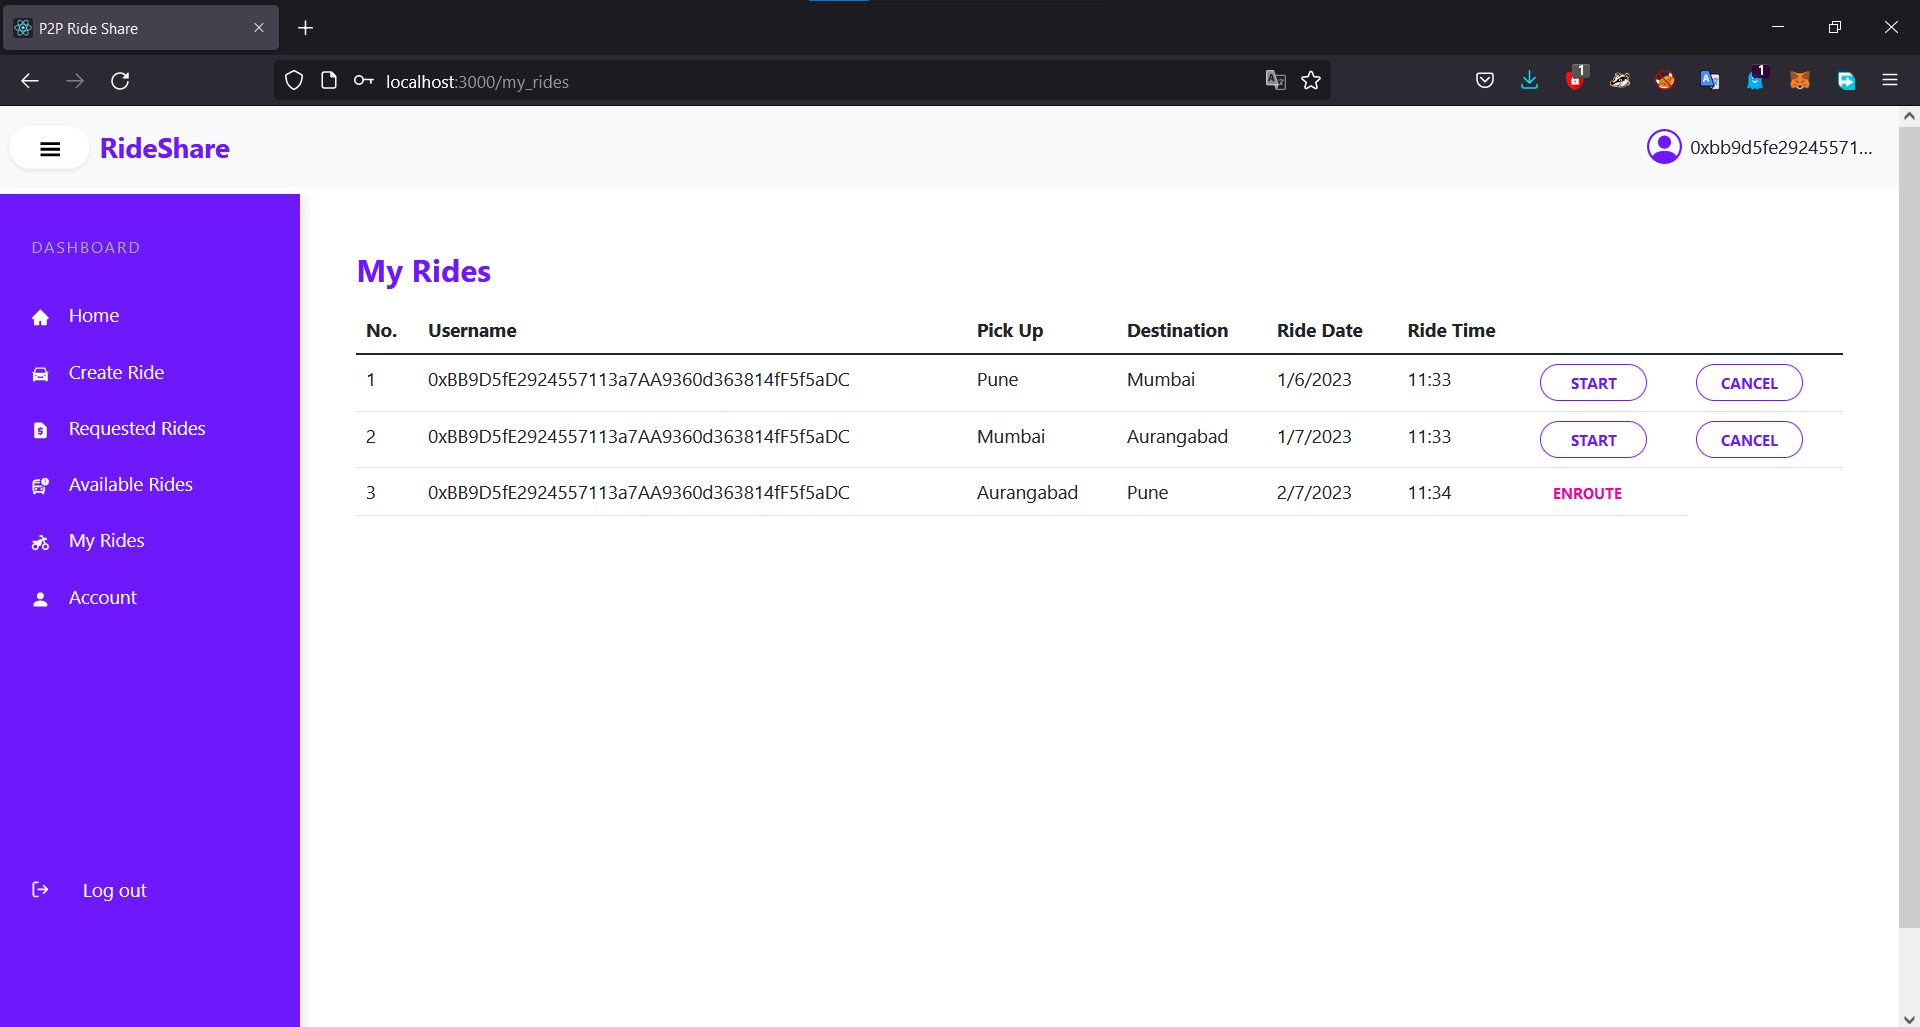
Task: Open the Ghostery extension icon
Action: point(1757,81)
